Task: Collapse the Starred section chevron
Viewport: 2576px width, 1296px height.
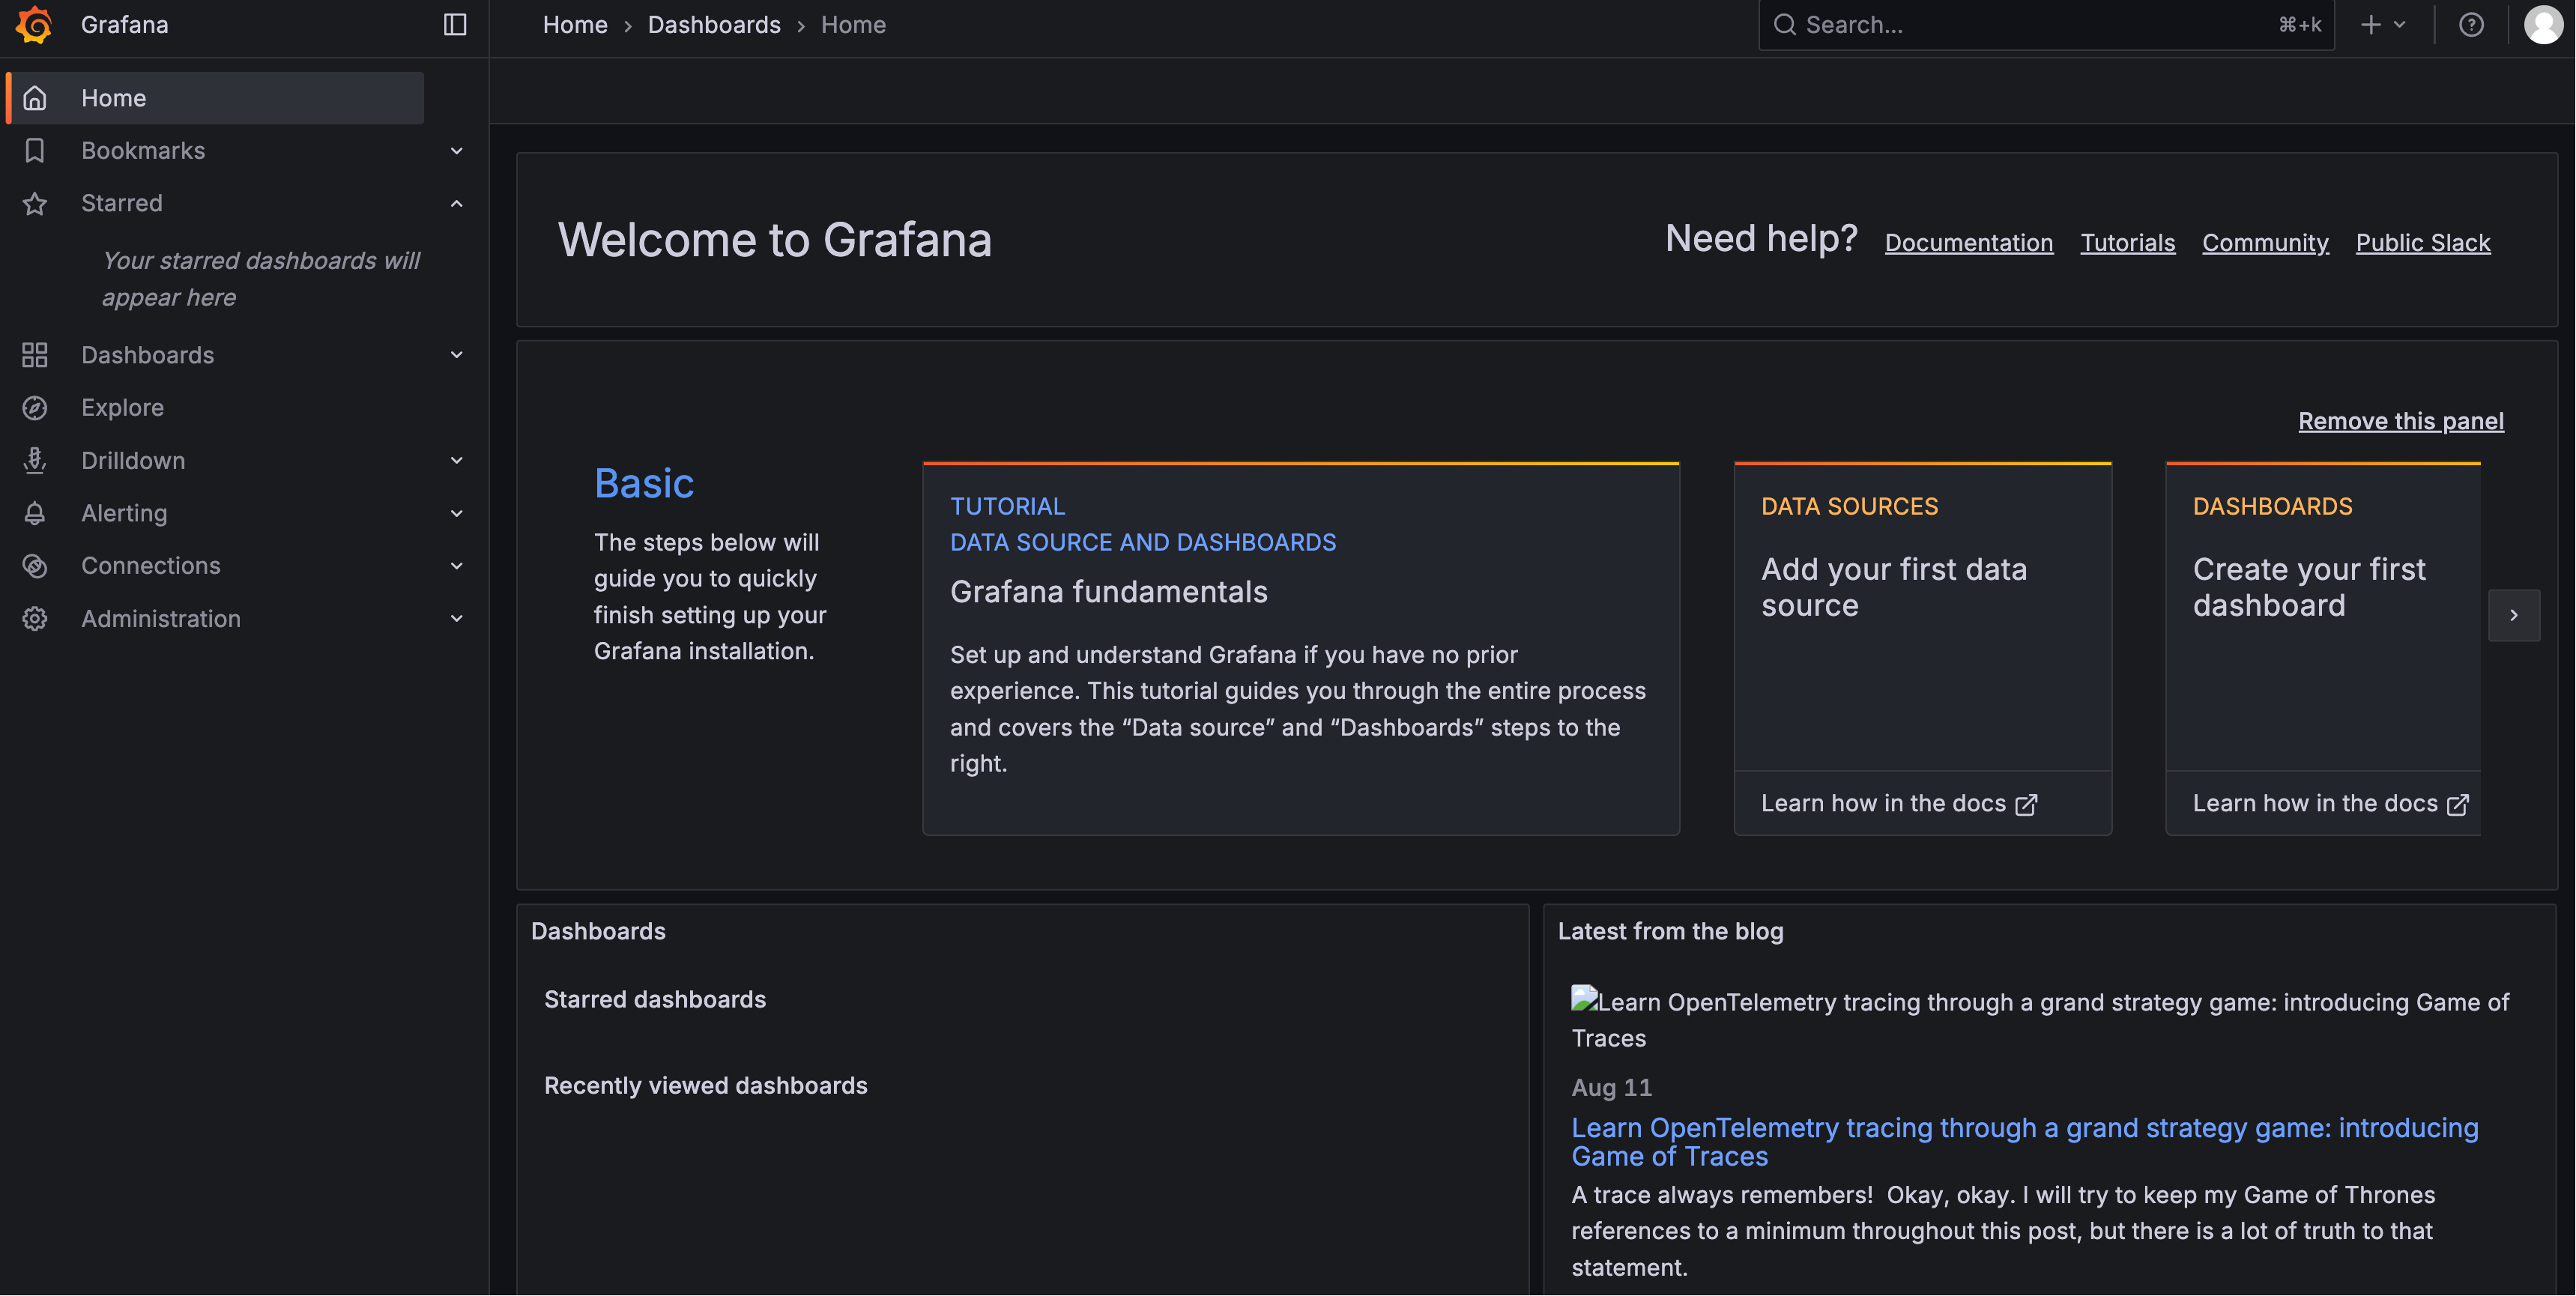Action: [x=457, y=203]
